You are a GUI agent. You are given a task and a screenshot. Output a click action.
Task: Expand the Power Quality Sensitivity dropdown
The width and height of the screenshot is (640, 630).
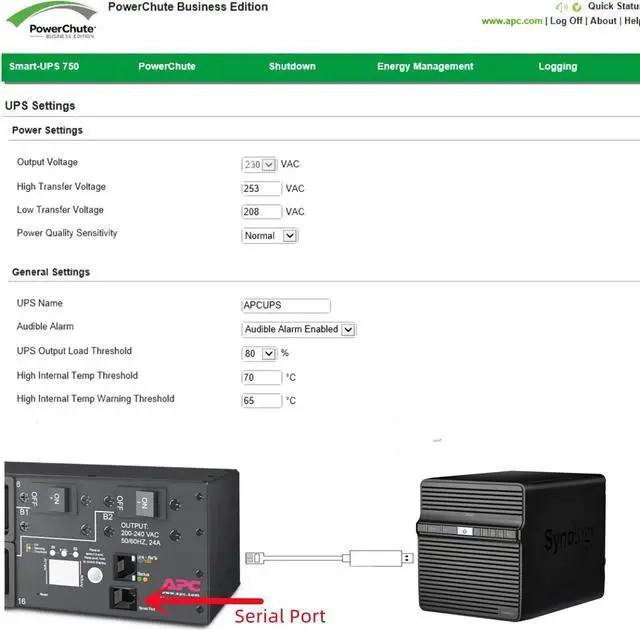[270, 236]
